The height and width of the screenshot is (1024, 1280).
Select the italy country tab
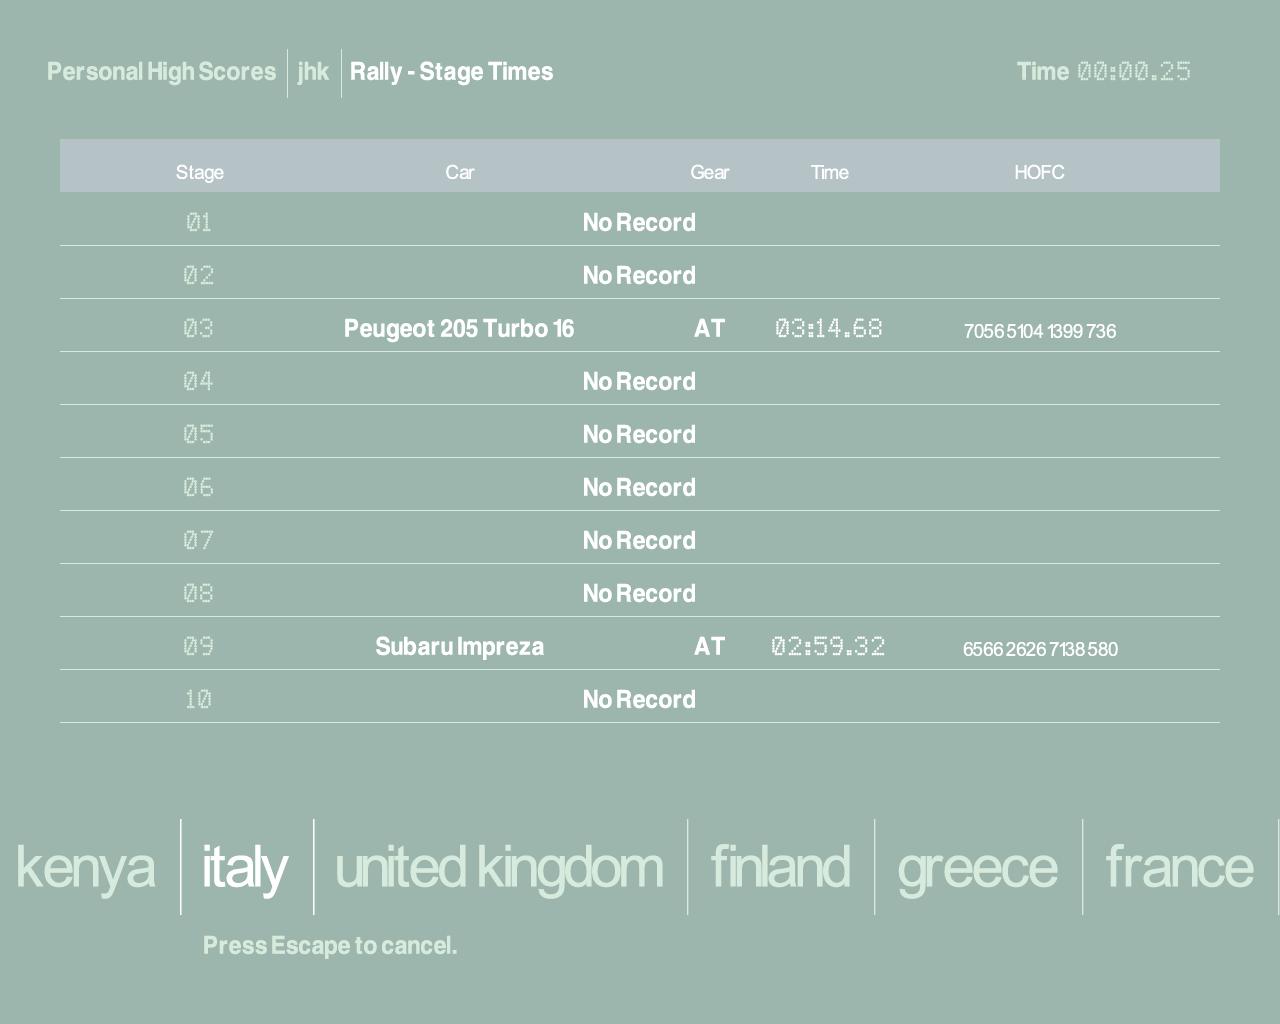tap(245, 867)
